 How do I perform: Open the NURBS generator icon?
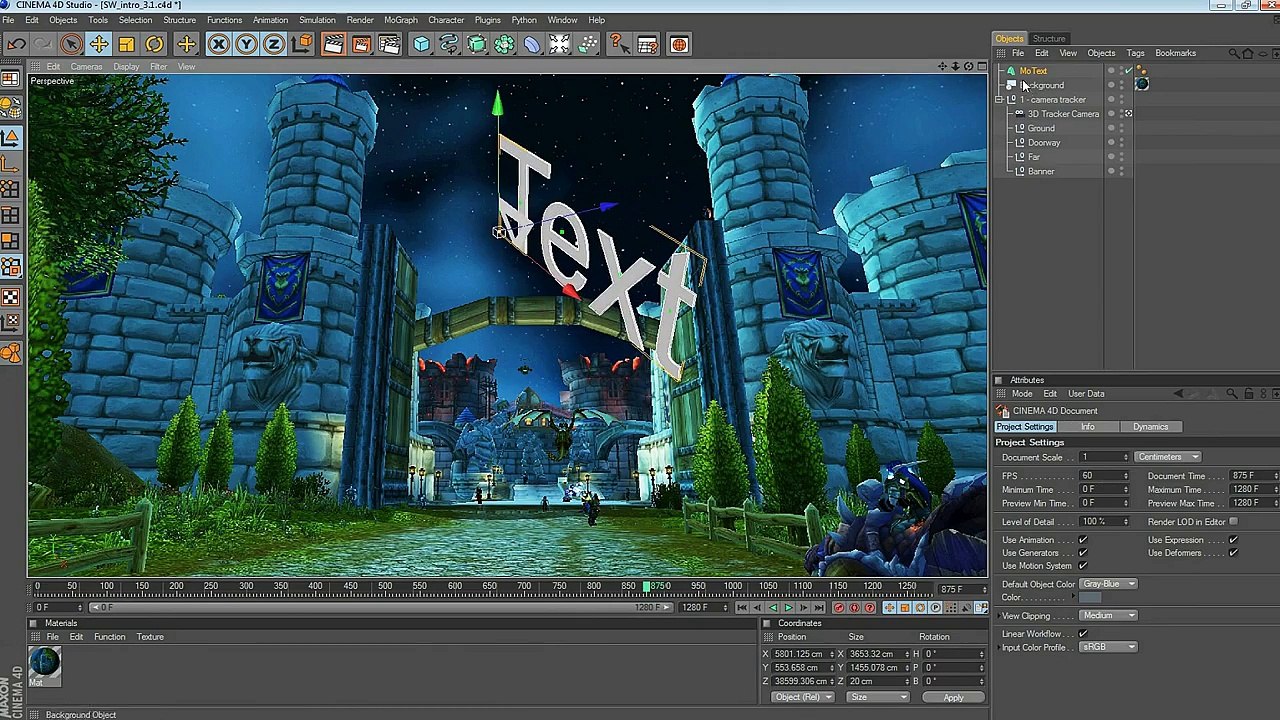[x=477, y=44]
